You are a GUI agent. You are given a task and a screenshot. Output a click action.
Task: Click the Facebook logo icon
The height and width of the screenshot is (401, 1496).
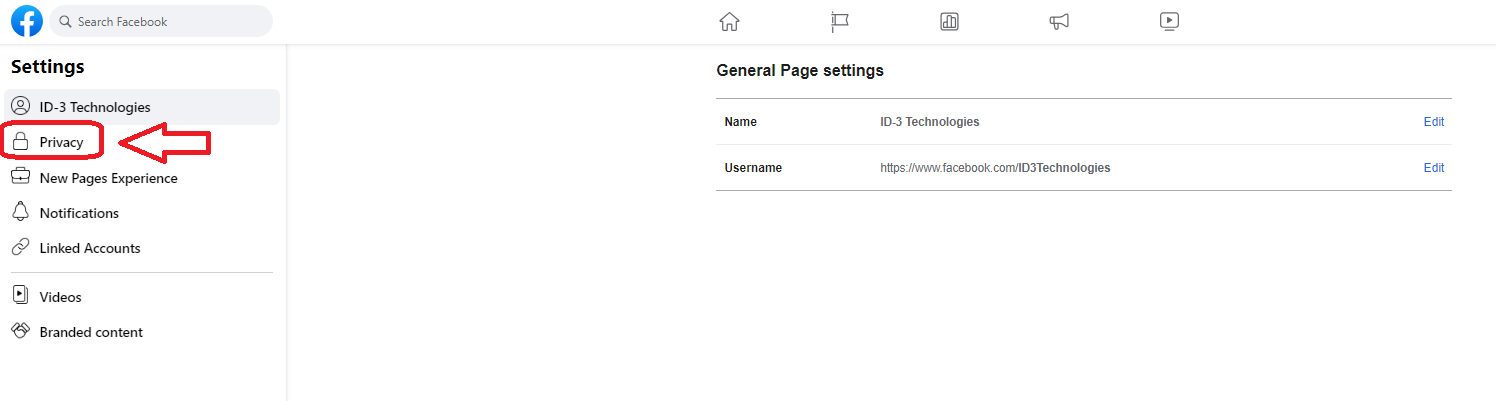coord(27,21)
